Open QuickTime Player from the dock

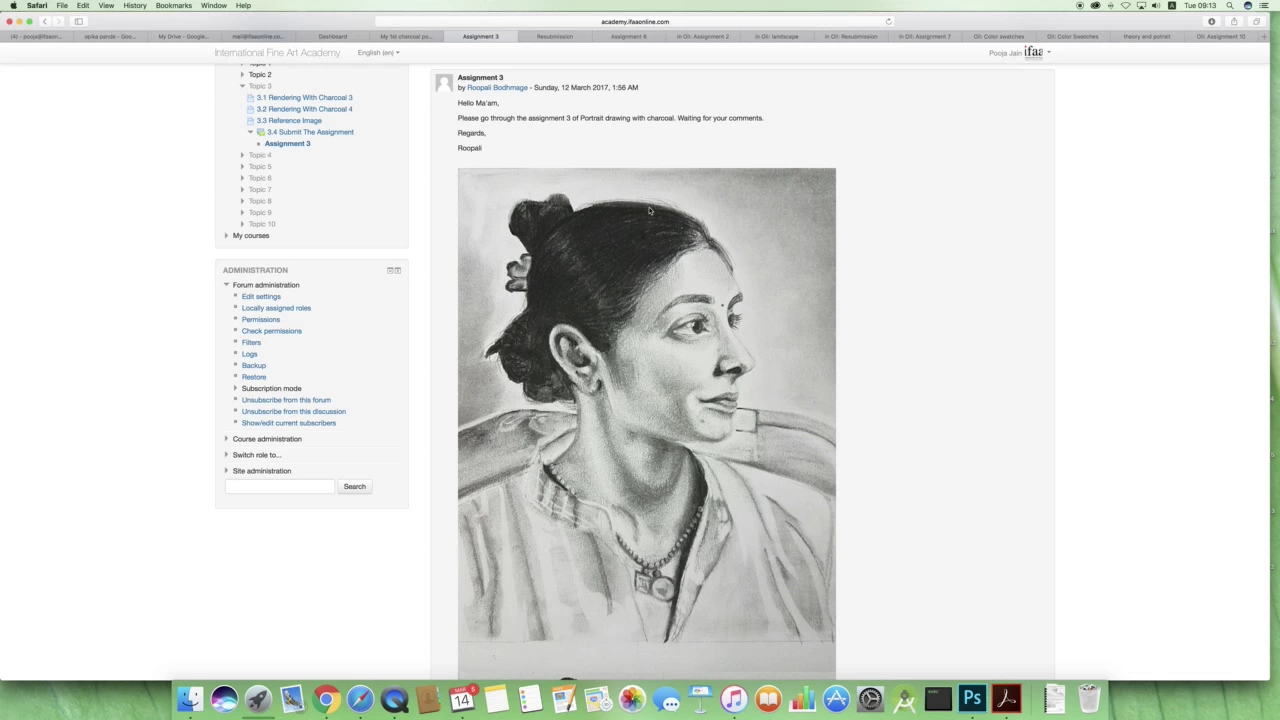tap(394, 700)
